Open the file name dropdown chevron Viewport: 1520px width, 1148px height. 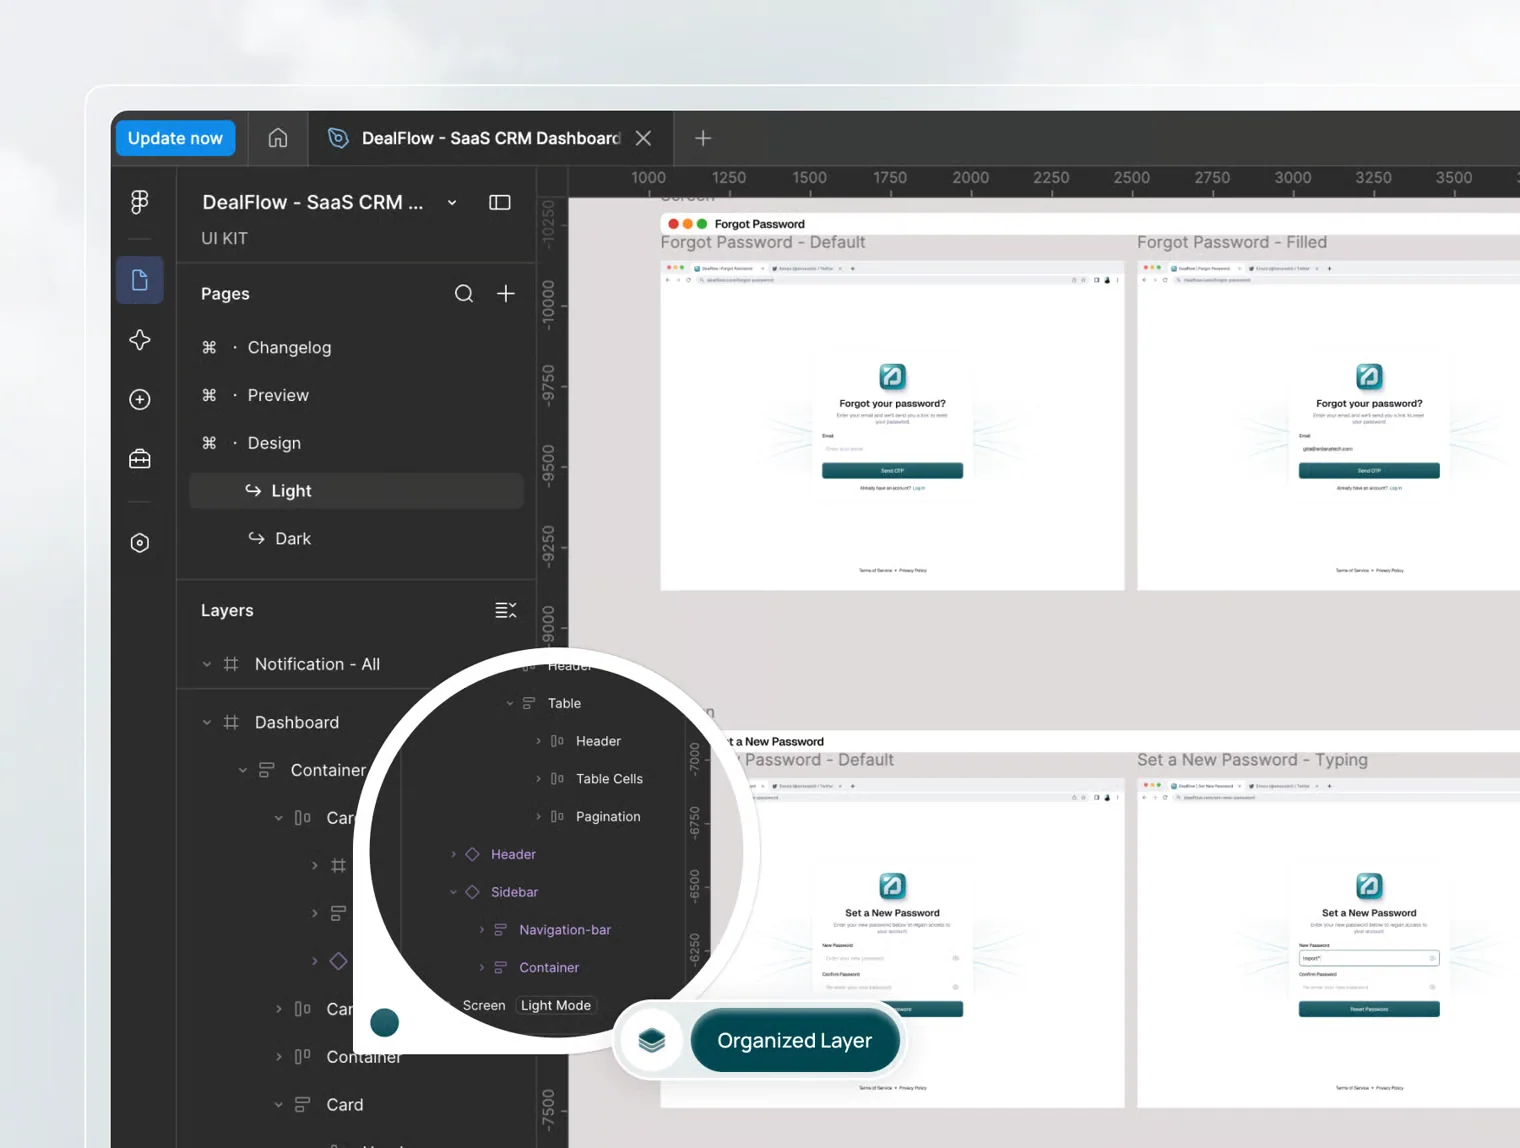[452, 202]
